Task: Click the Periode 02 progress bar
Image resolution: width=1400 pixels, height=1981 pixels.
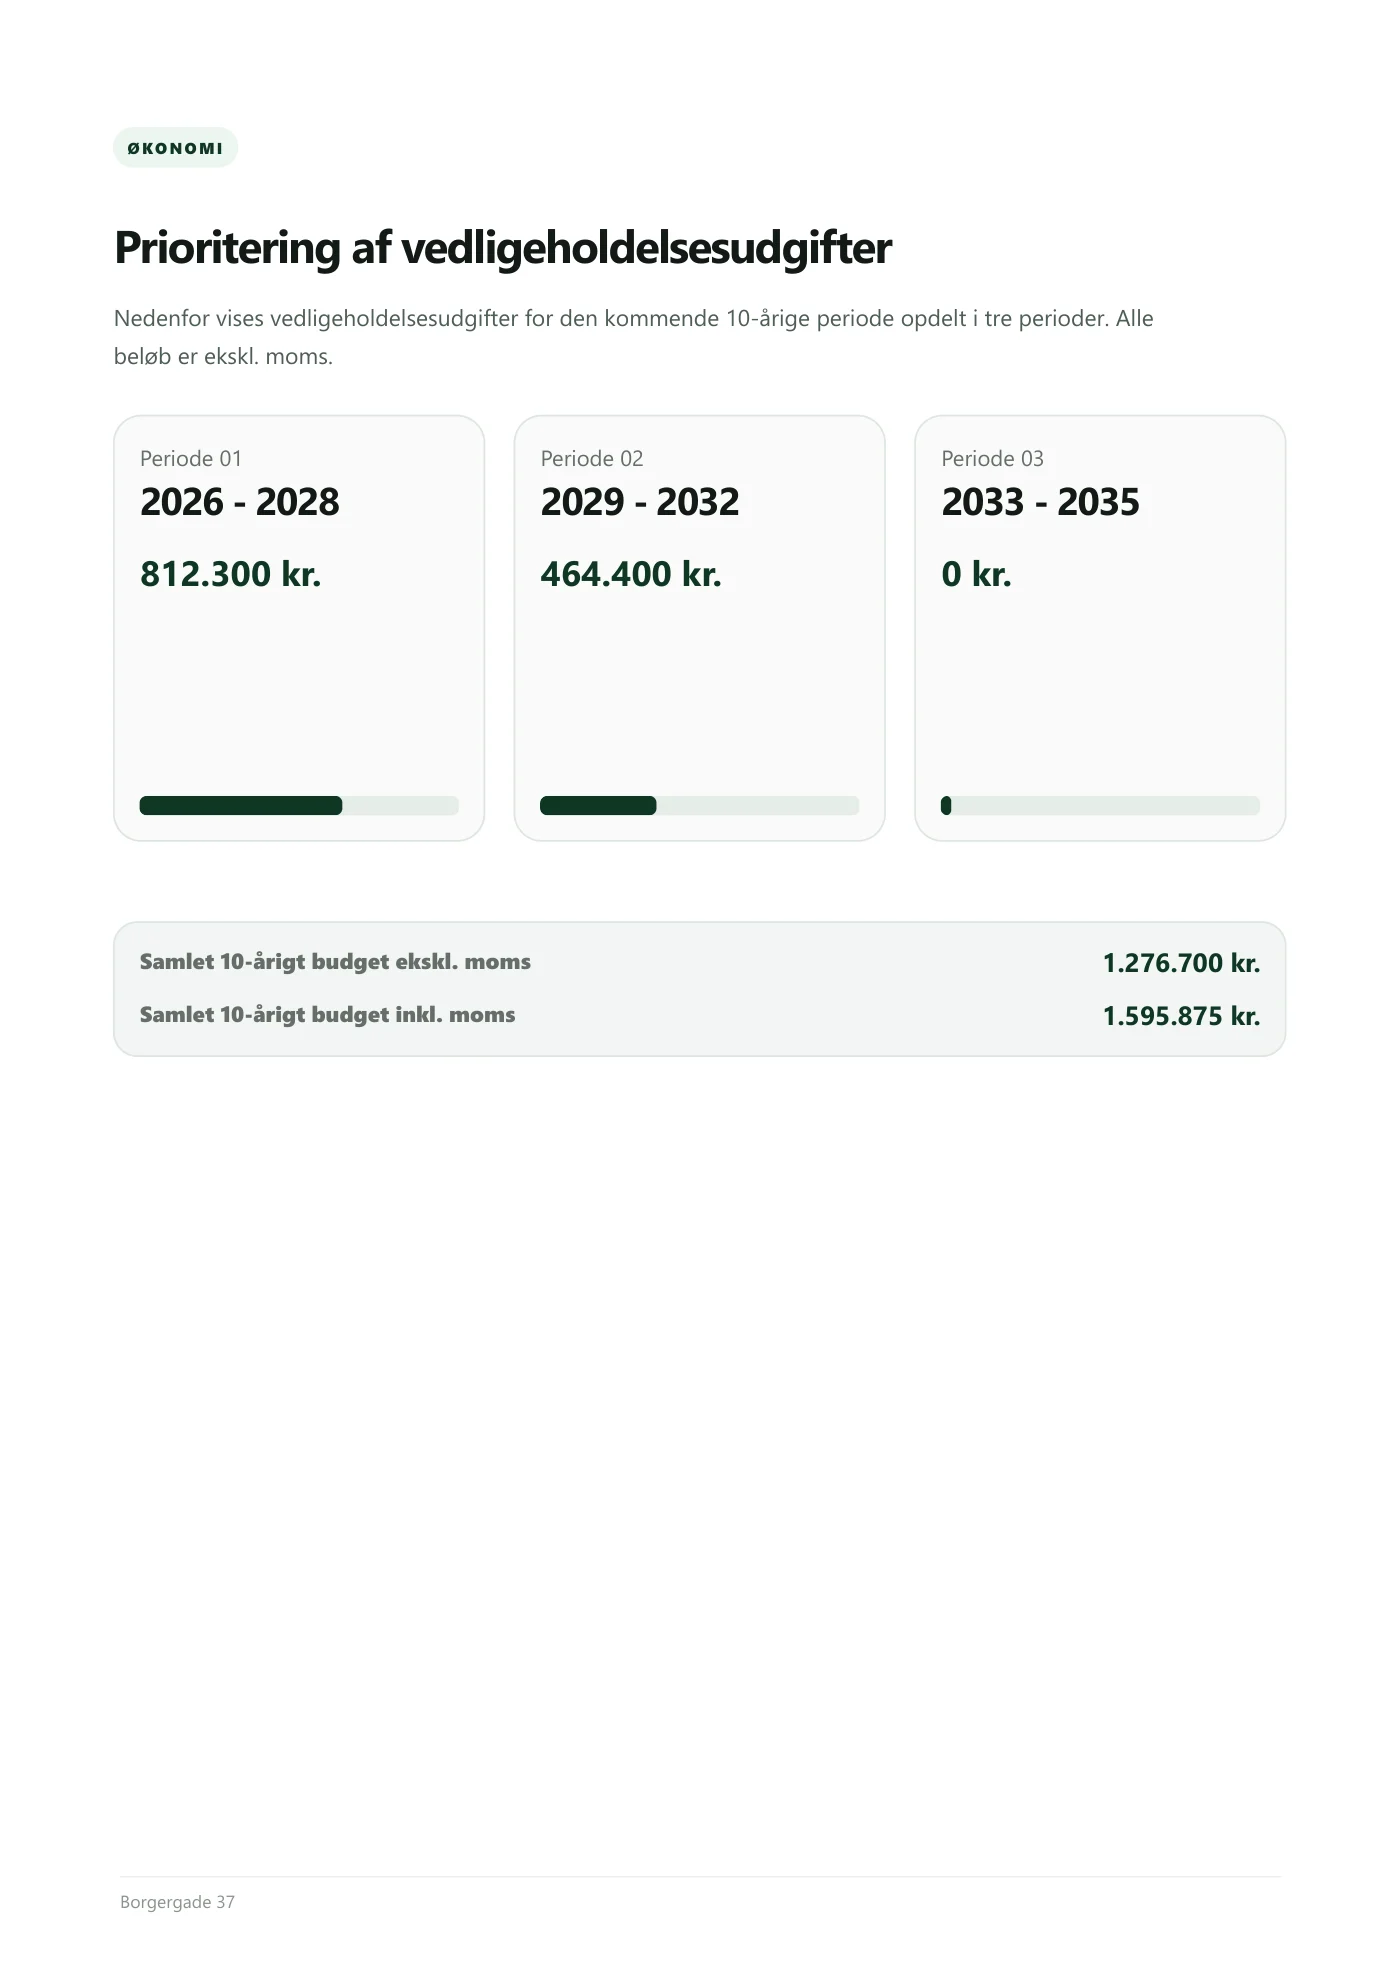Action: click(700, 806)
